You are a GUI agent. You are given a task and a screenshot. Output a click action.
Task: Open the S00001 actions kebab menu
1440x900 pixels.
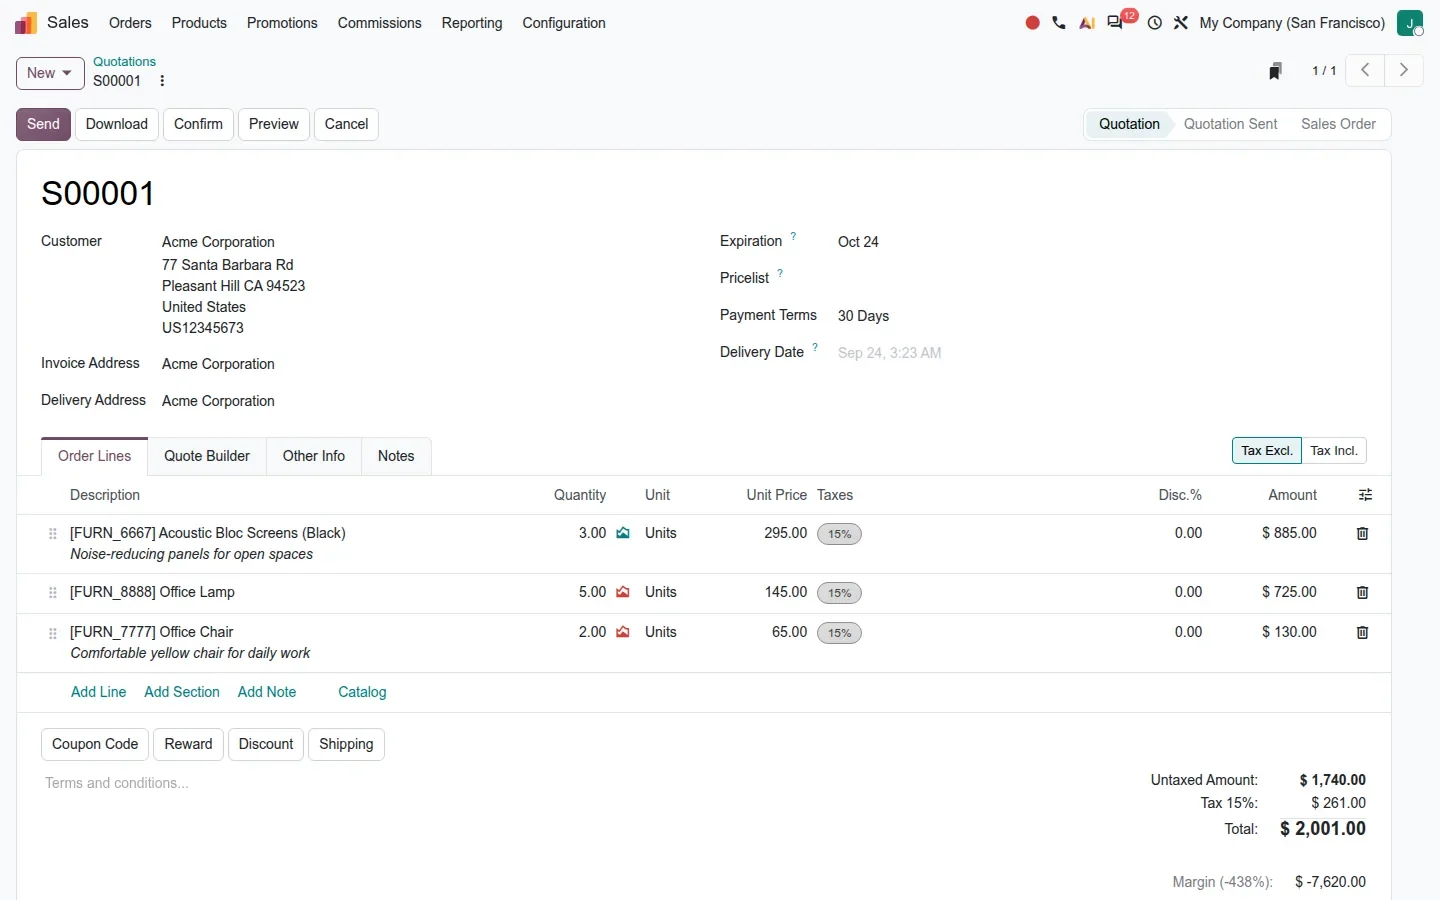coord(162,81)
